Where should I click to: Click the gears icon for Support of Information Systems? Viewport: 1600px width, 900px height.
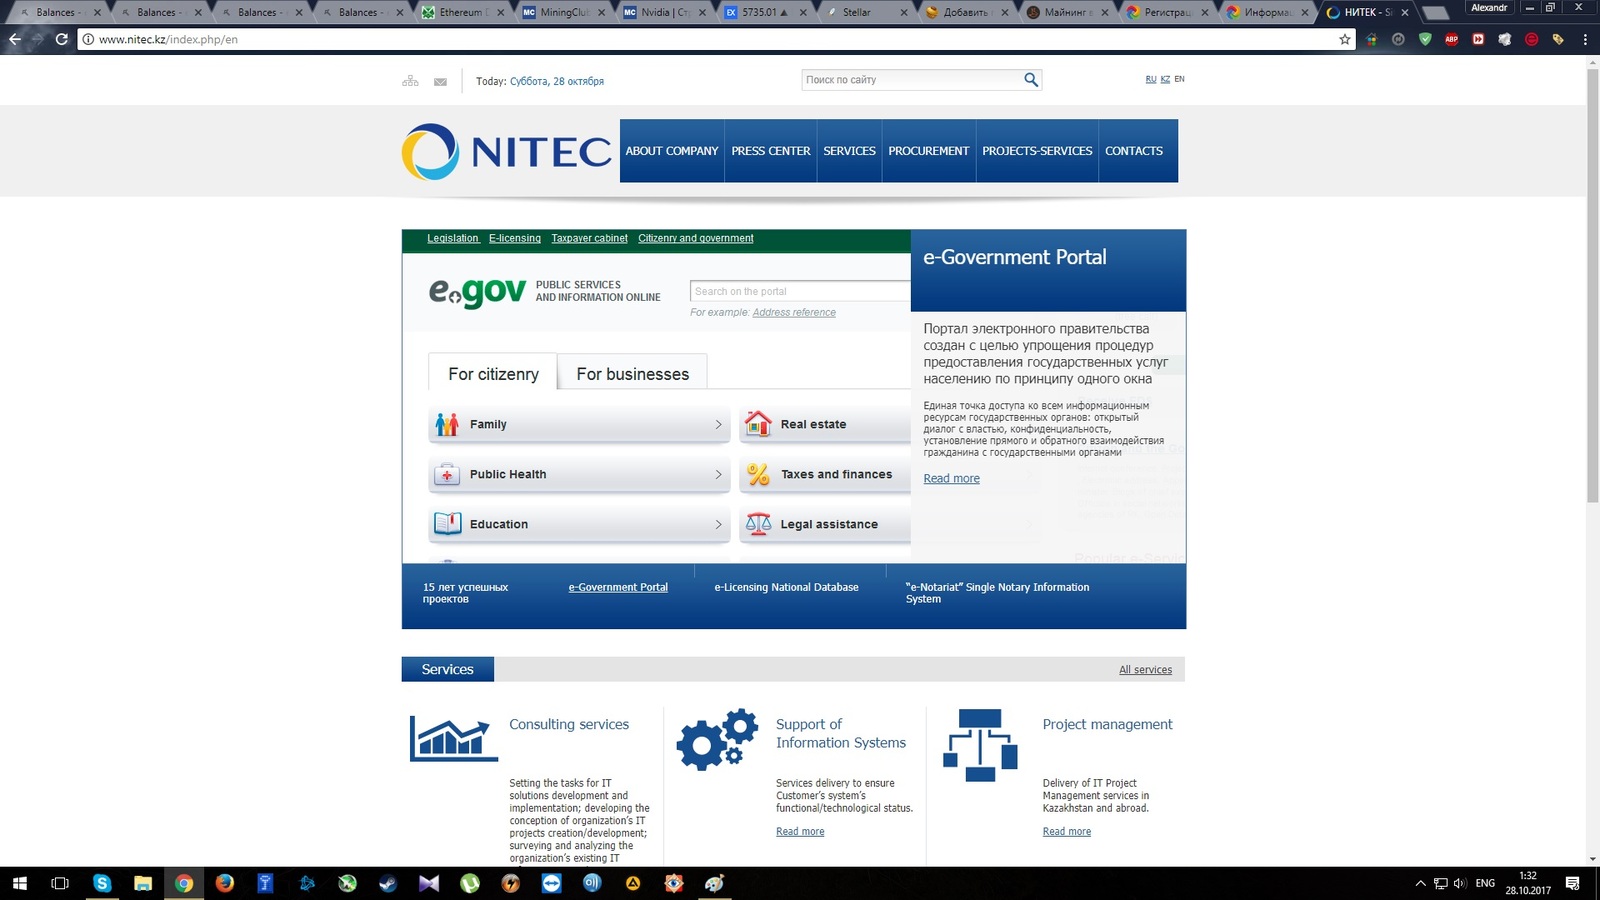coord(717,739)
